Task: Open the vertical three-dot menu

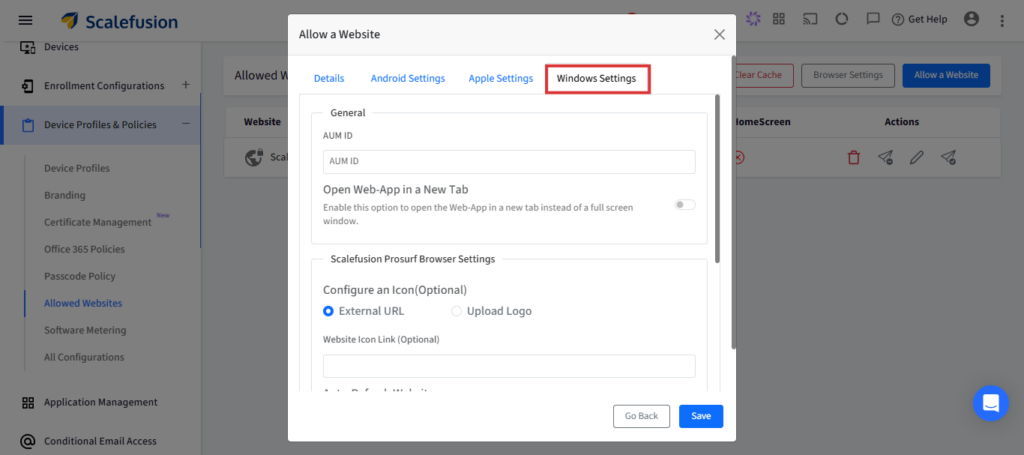Action: pos(1002,21)
